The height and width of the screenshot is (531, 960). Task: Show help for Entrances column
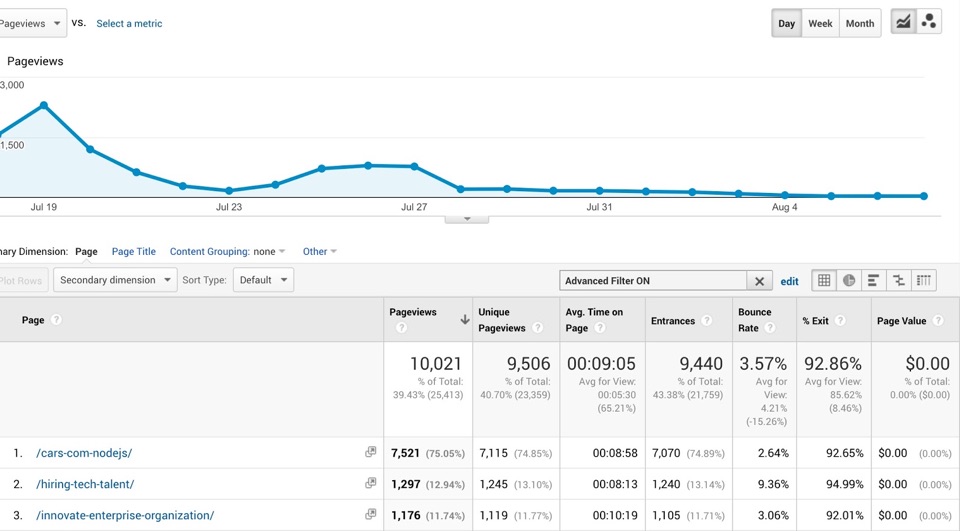[707, 320]
